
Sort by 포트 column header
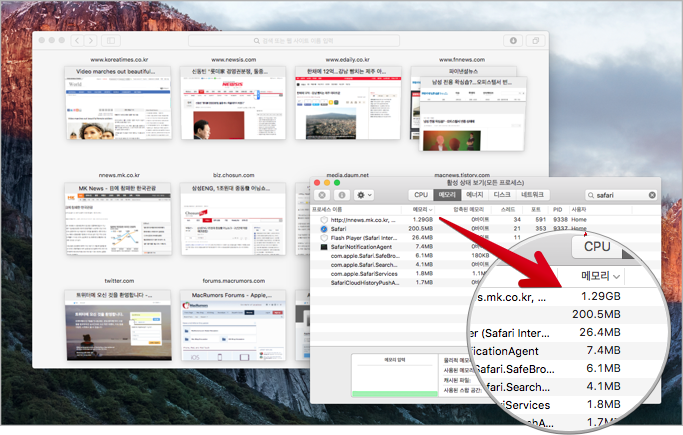[x=536, y=209]
